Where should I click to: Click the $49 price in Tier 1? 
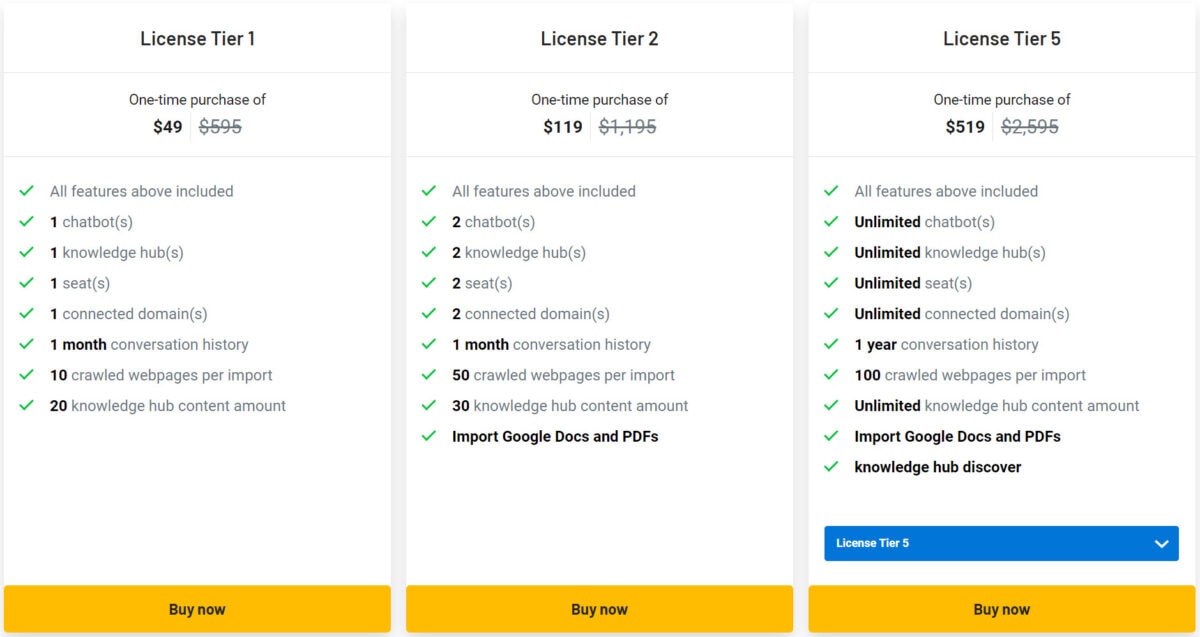(167, 127)
